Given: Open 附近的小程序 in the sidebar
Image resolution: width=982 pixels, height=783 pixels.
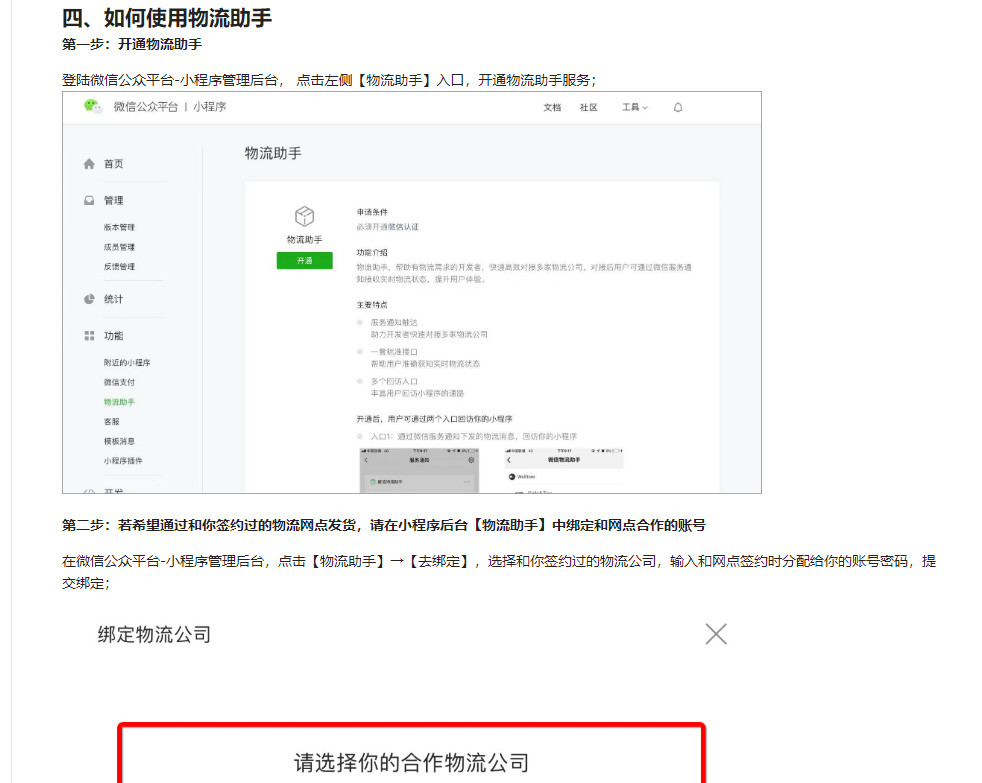Looking at the screenshot, I should 127,363.
